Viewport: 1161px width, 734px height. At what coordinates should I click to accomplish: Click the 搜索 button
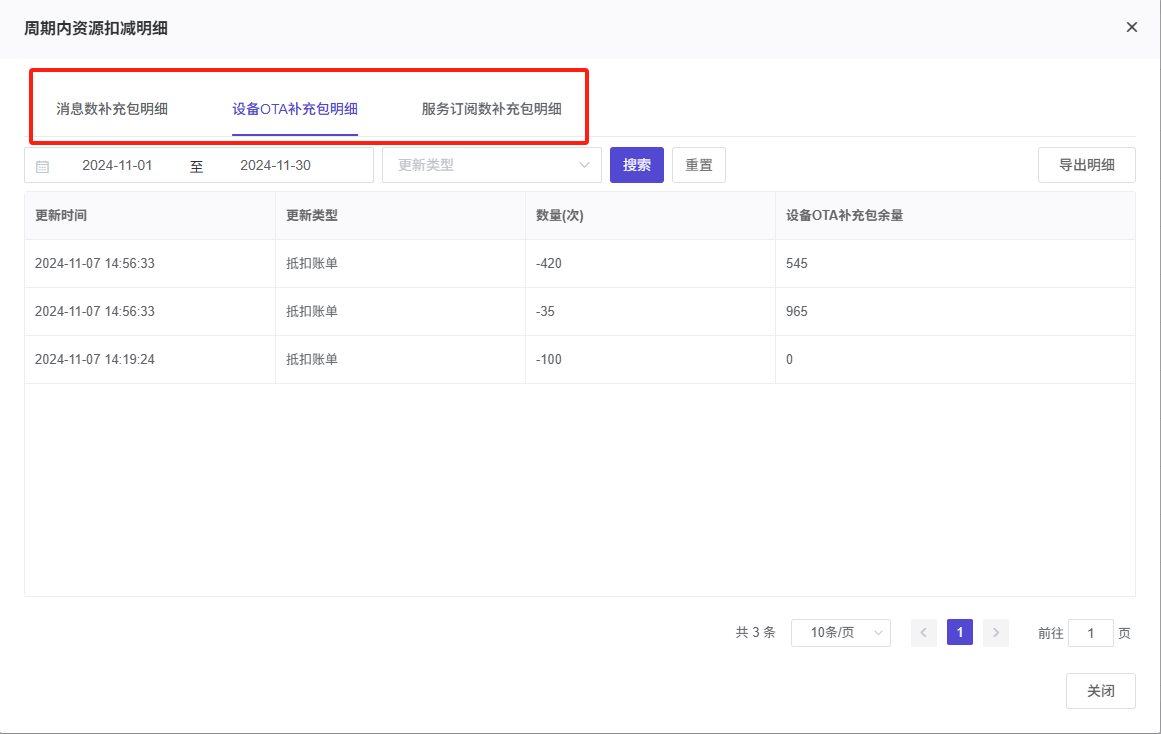point(637,164)
